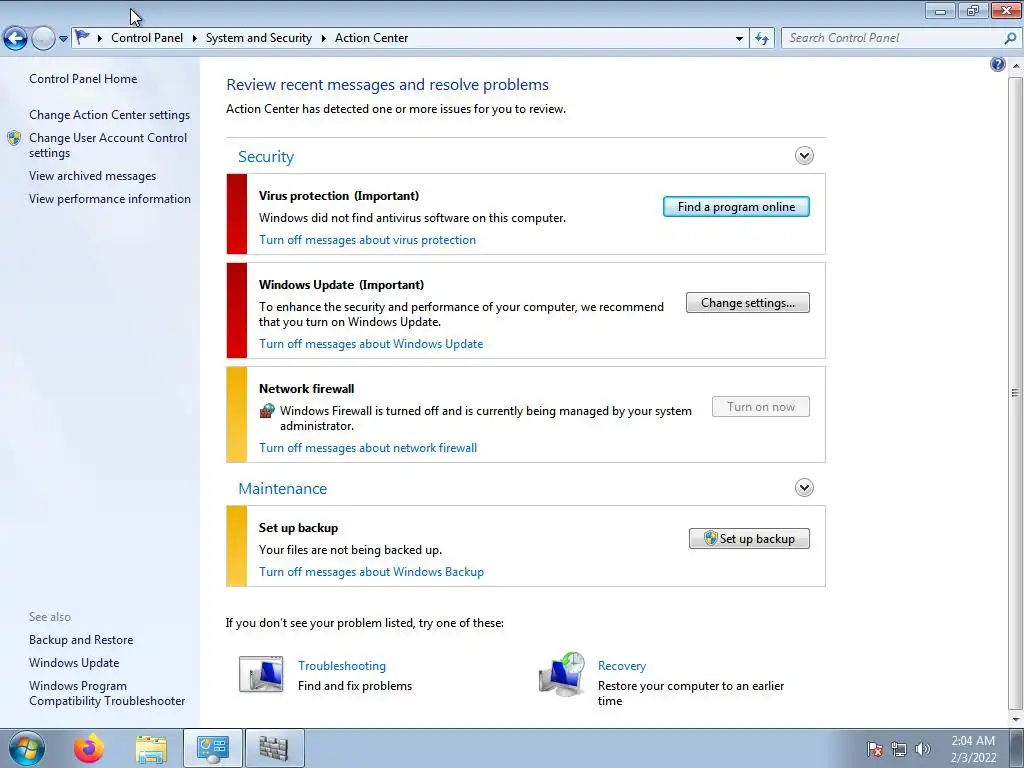Open Windows Explorer from the taskbar

pos(151,749)
